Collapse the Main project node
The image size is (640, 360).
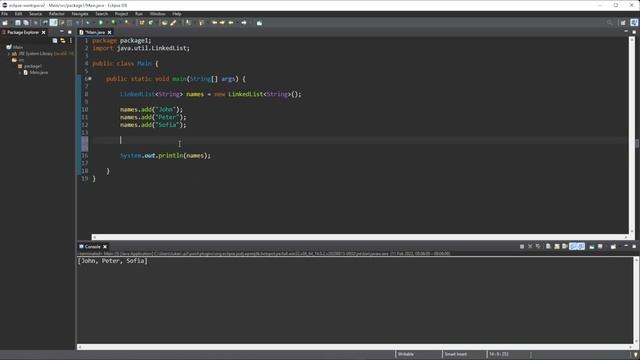click(x=4, y=47)
